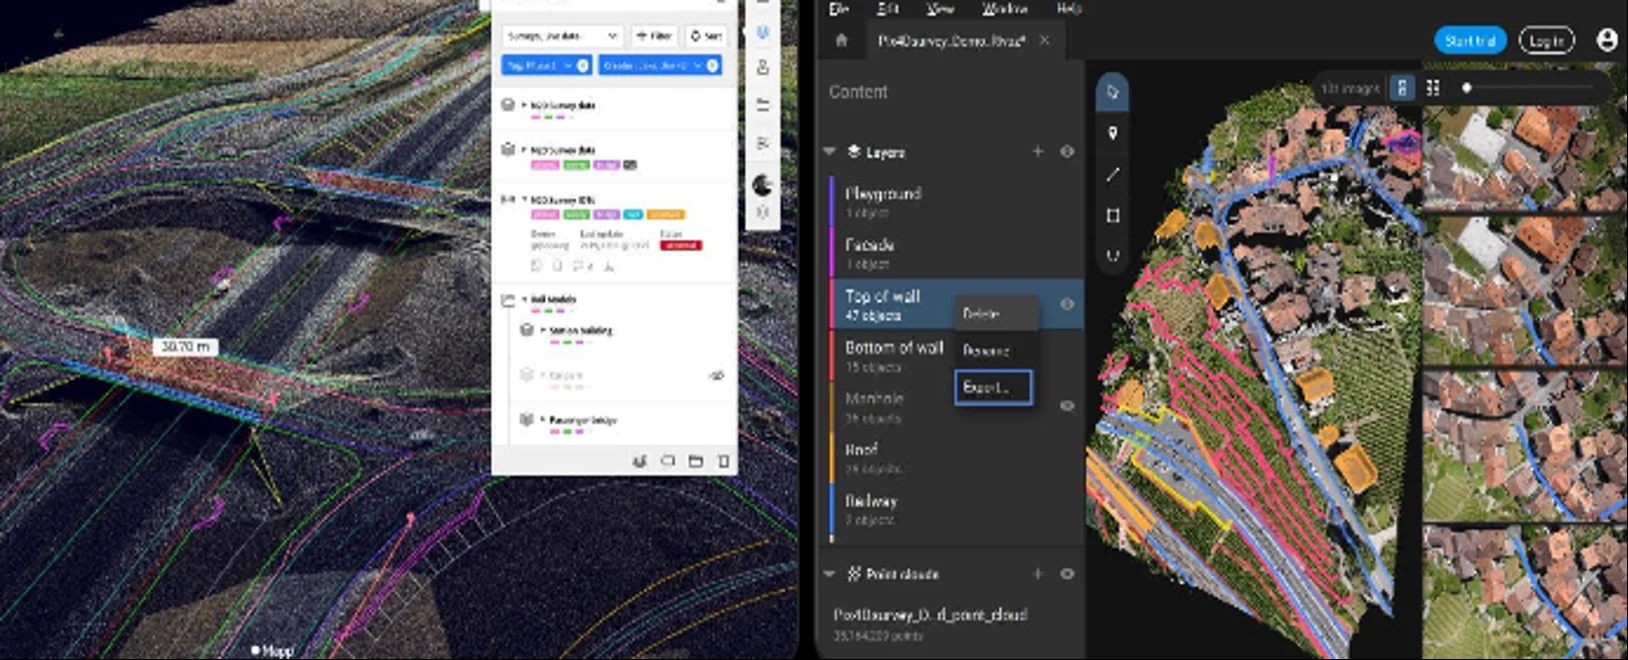This screenshot has height=660, width=1628.
Task: Switch image viewer to single-column layout
Action: tap(1402, 88)
